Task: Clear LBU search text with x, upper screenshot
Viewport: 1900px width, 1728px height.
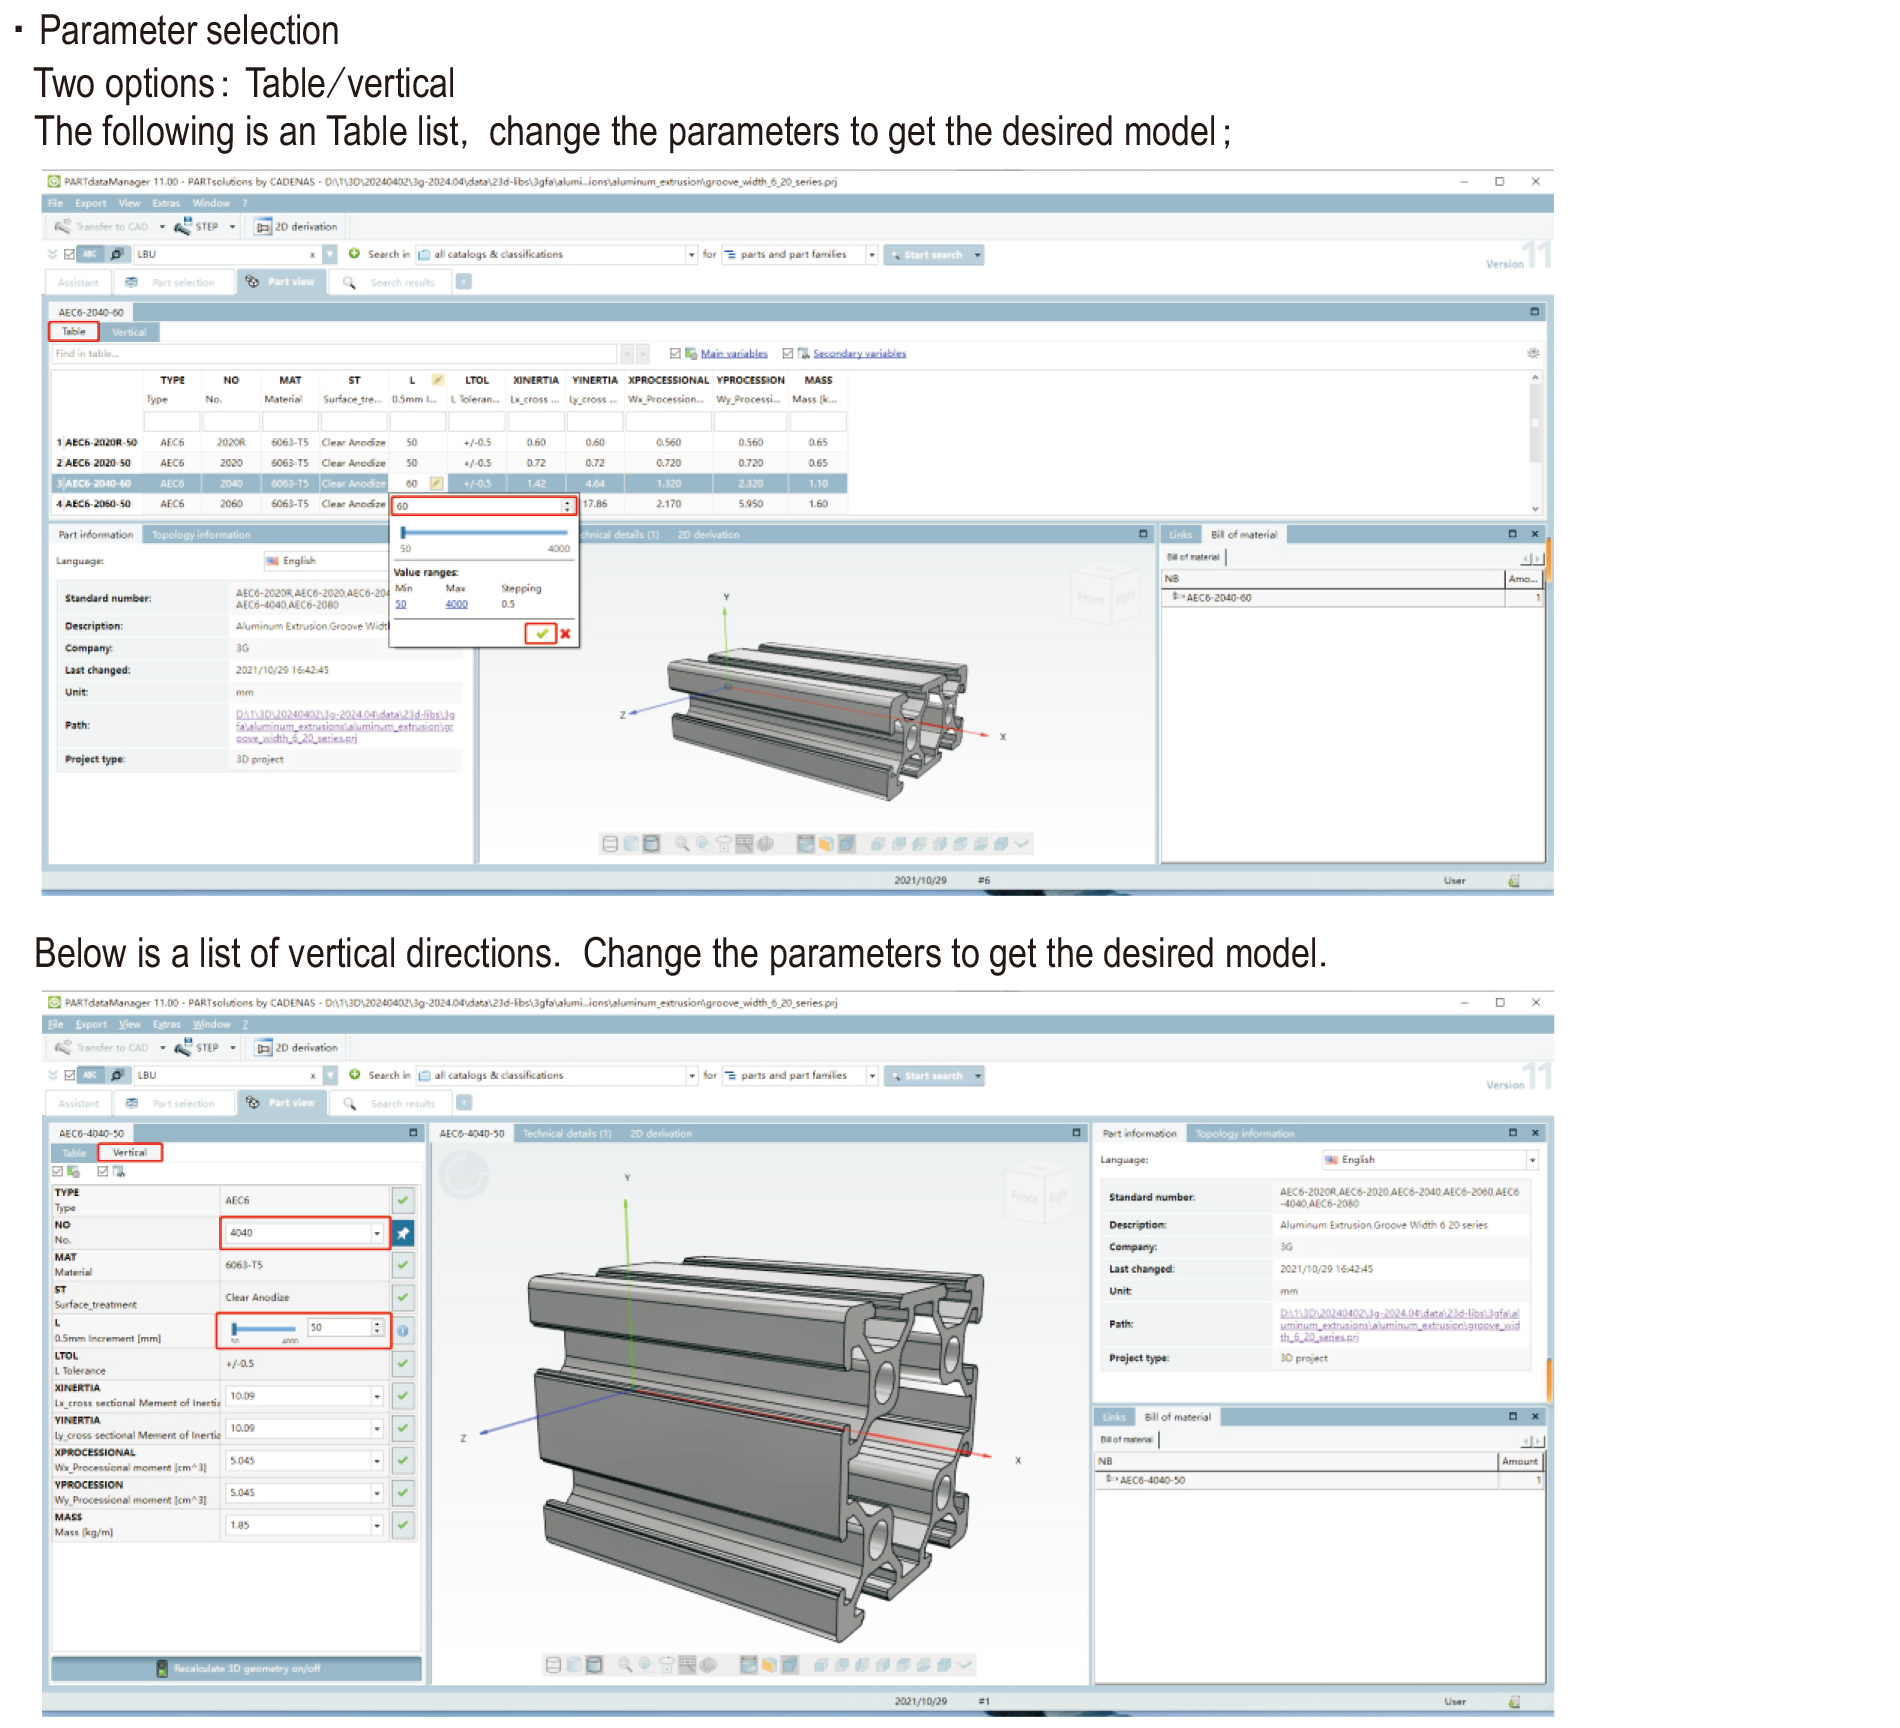Action: [312, 254]
